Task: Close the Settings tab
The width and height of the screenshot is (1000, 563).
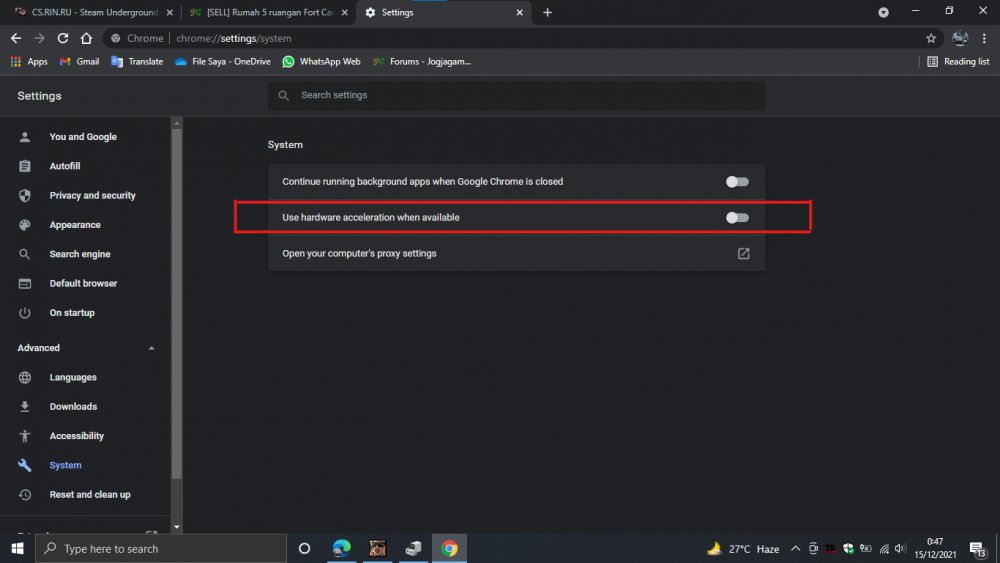Action: point(520,12)
